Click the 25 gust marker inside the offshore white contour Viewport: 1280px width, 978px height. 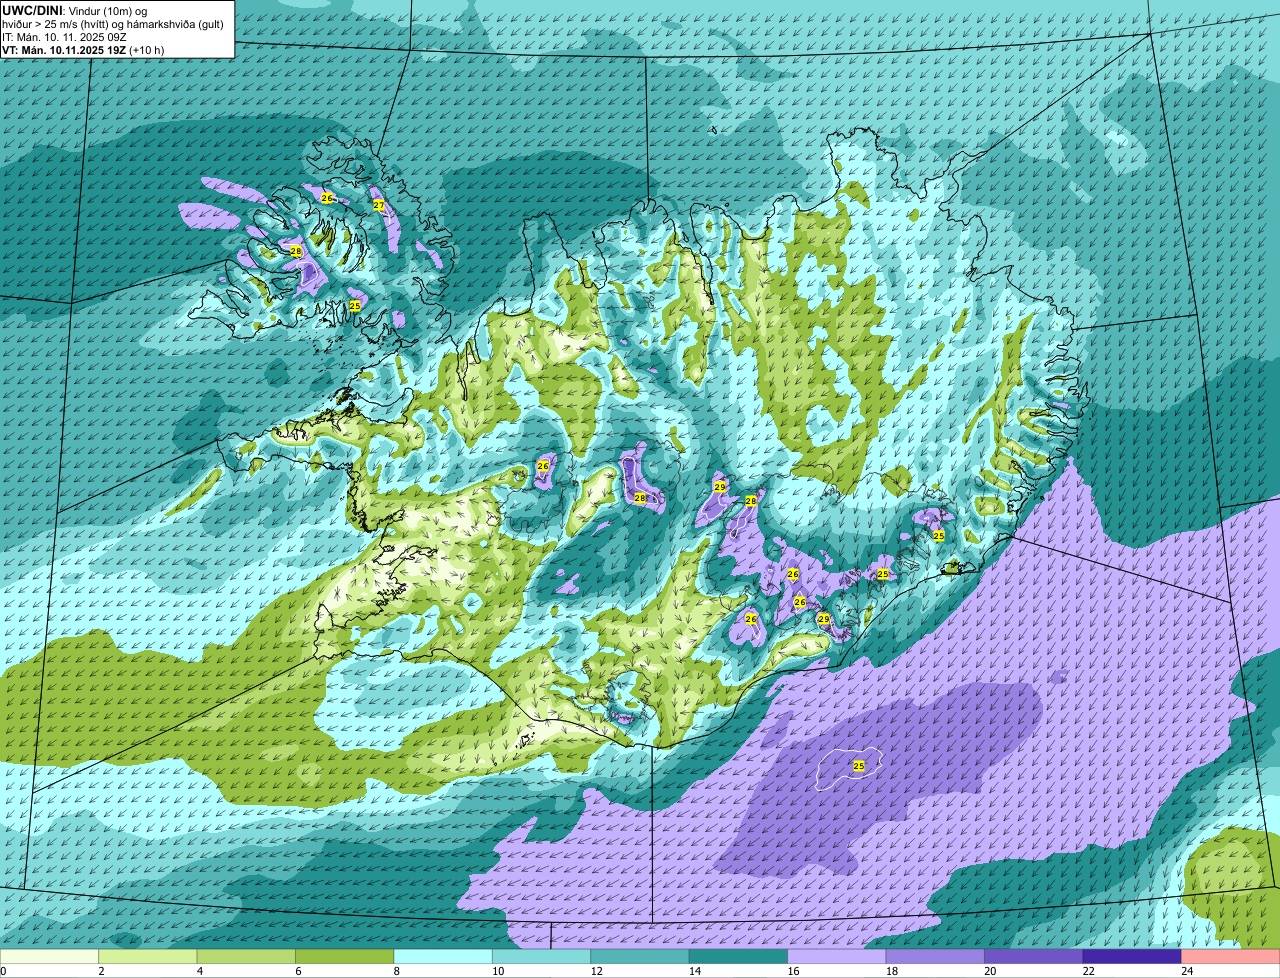click(859, 765)
